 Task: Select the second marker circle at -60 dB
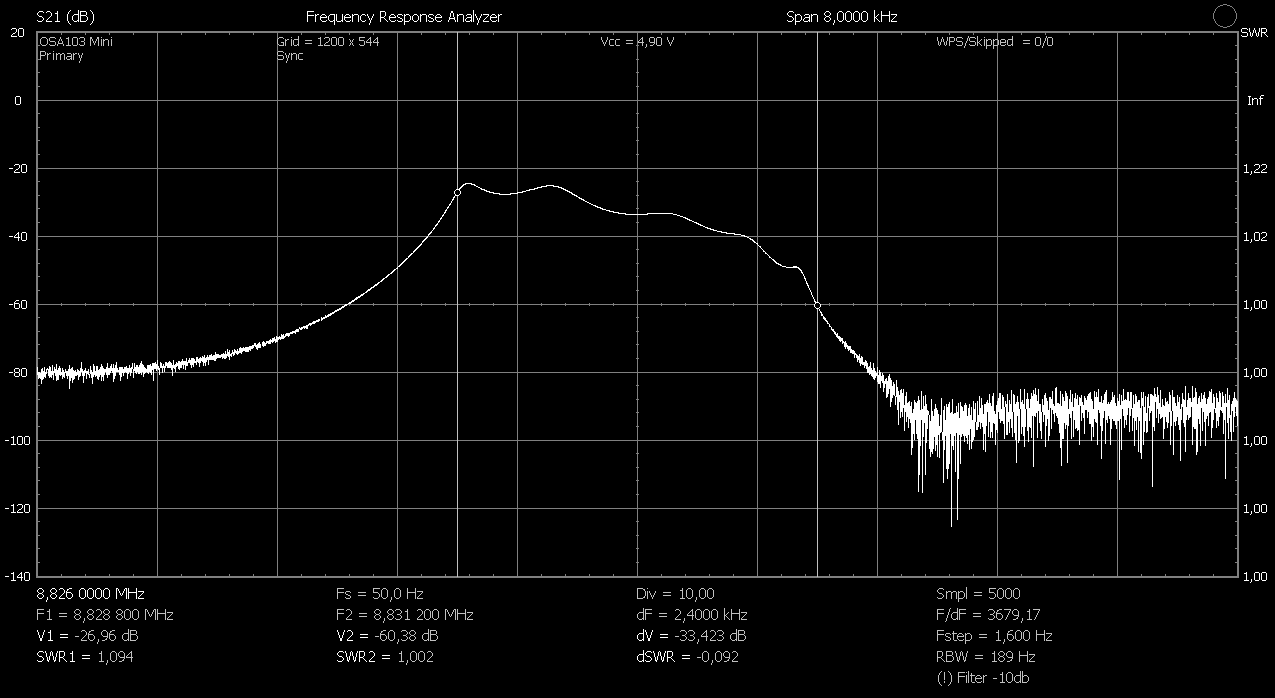pos(817,305)
